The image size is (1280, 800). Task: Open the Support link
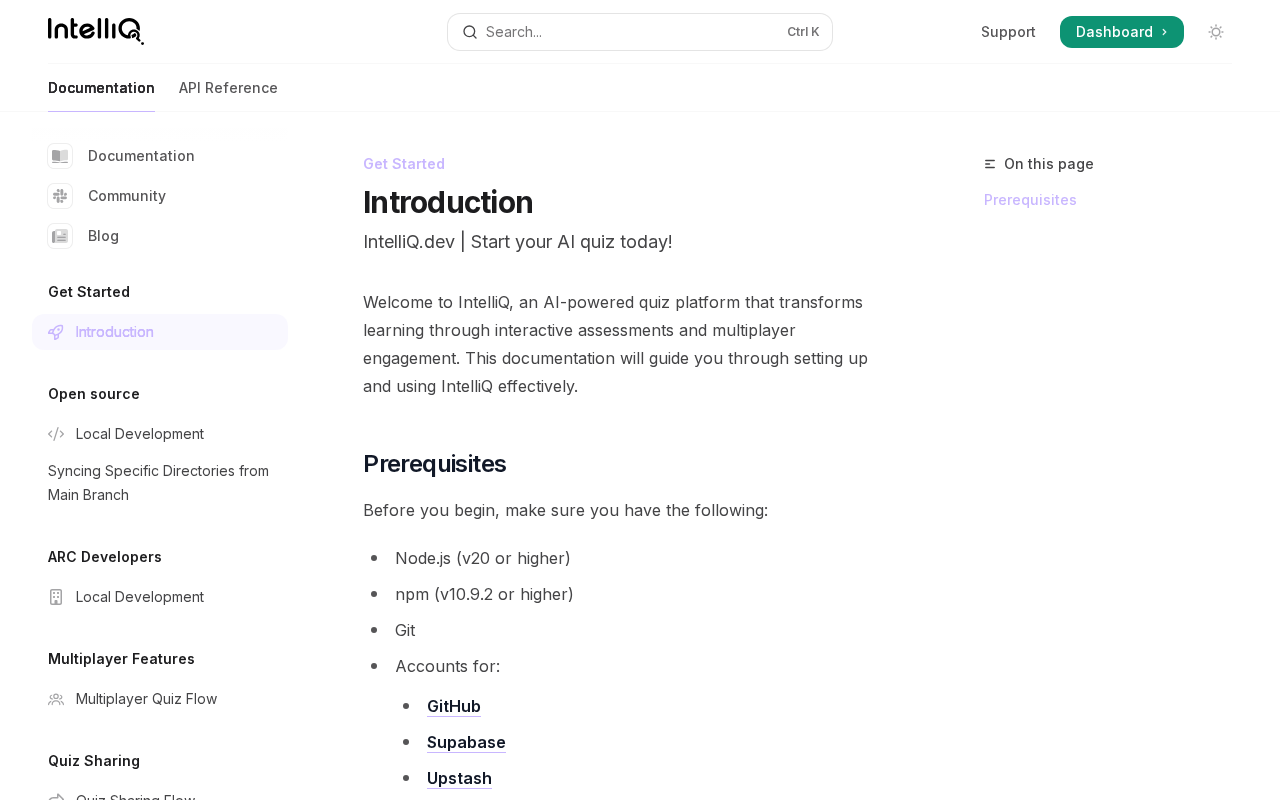pos(1008,32)
